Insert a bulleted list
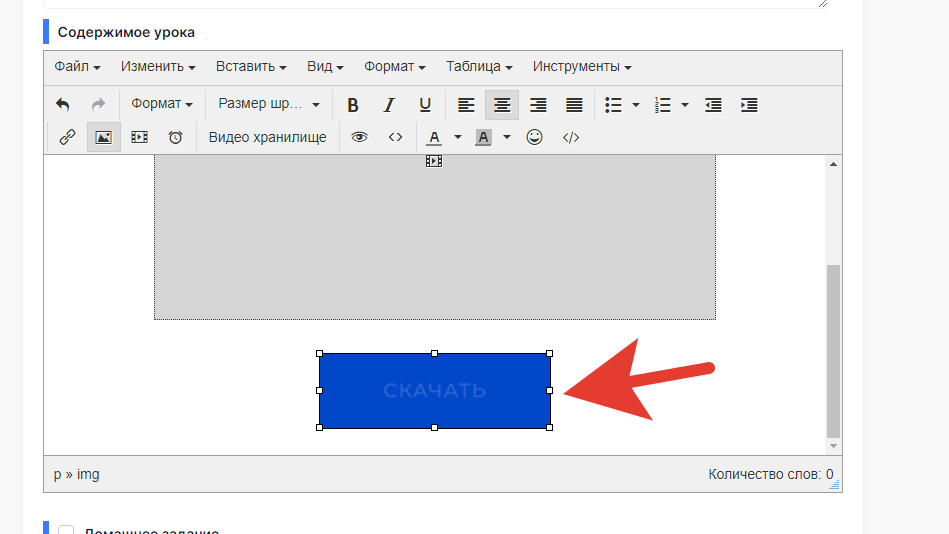The image size is (949, 534). click(x=614, y=105)
